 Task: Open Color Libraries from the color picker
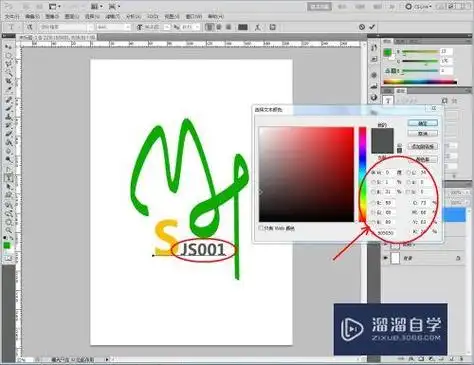pos(423,160)
